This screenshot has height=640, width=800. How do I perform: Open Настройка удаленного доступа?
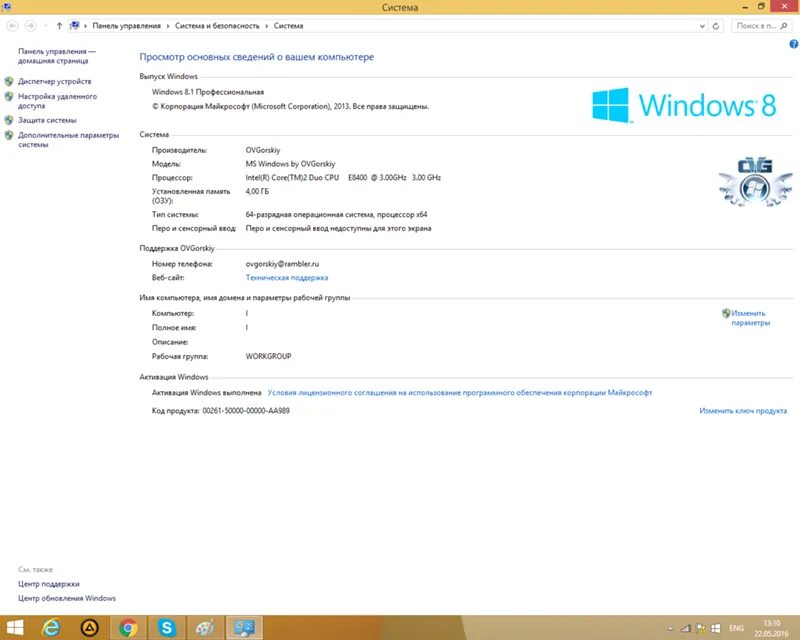(x=57, y=101)
